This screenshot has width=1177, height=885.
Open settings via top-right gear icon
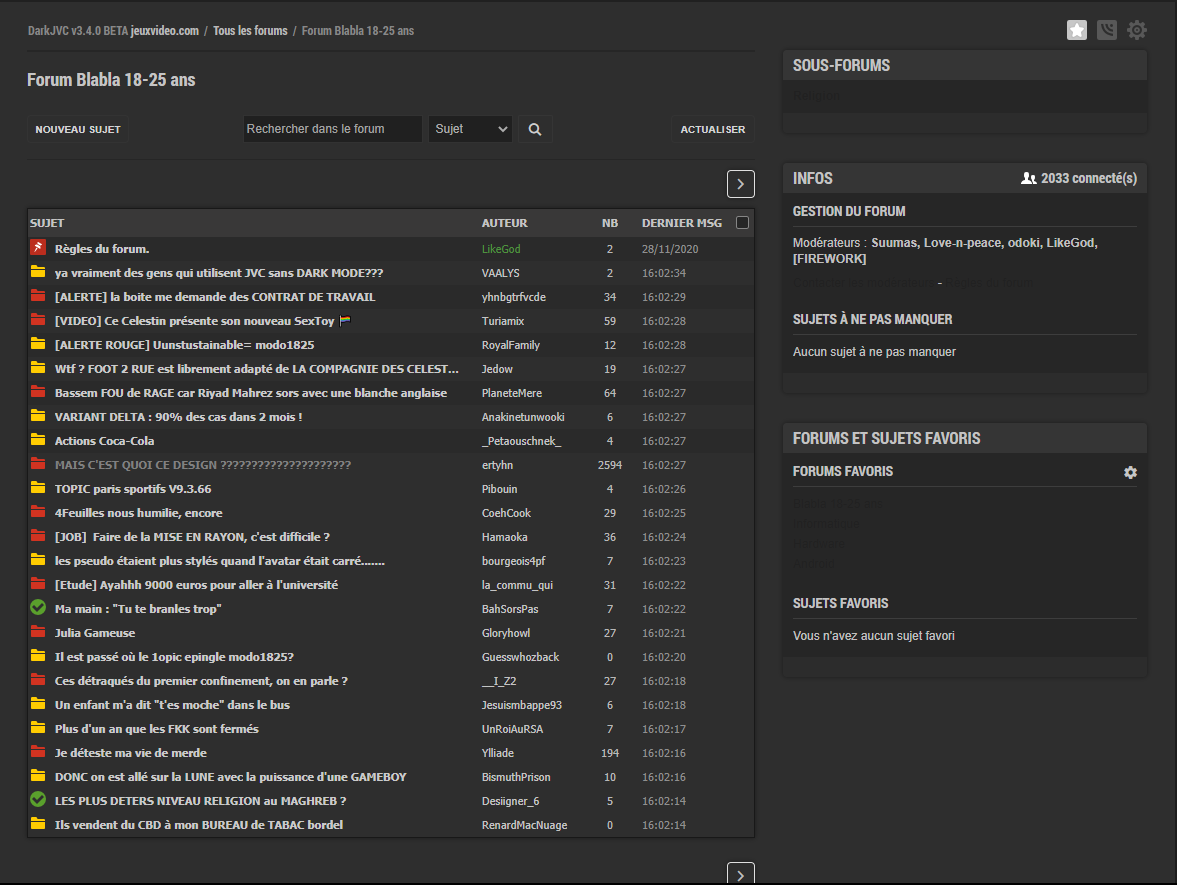click(x=1137, y=30)
